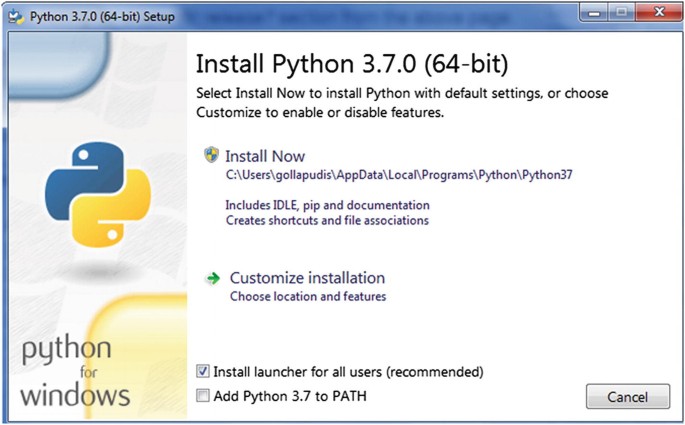Click the default install path under Install Now
Image resolution: width=685 pixels, height=425 pixels.
click(399, 175)
